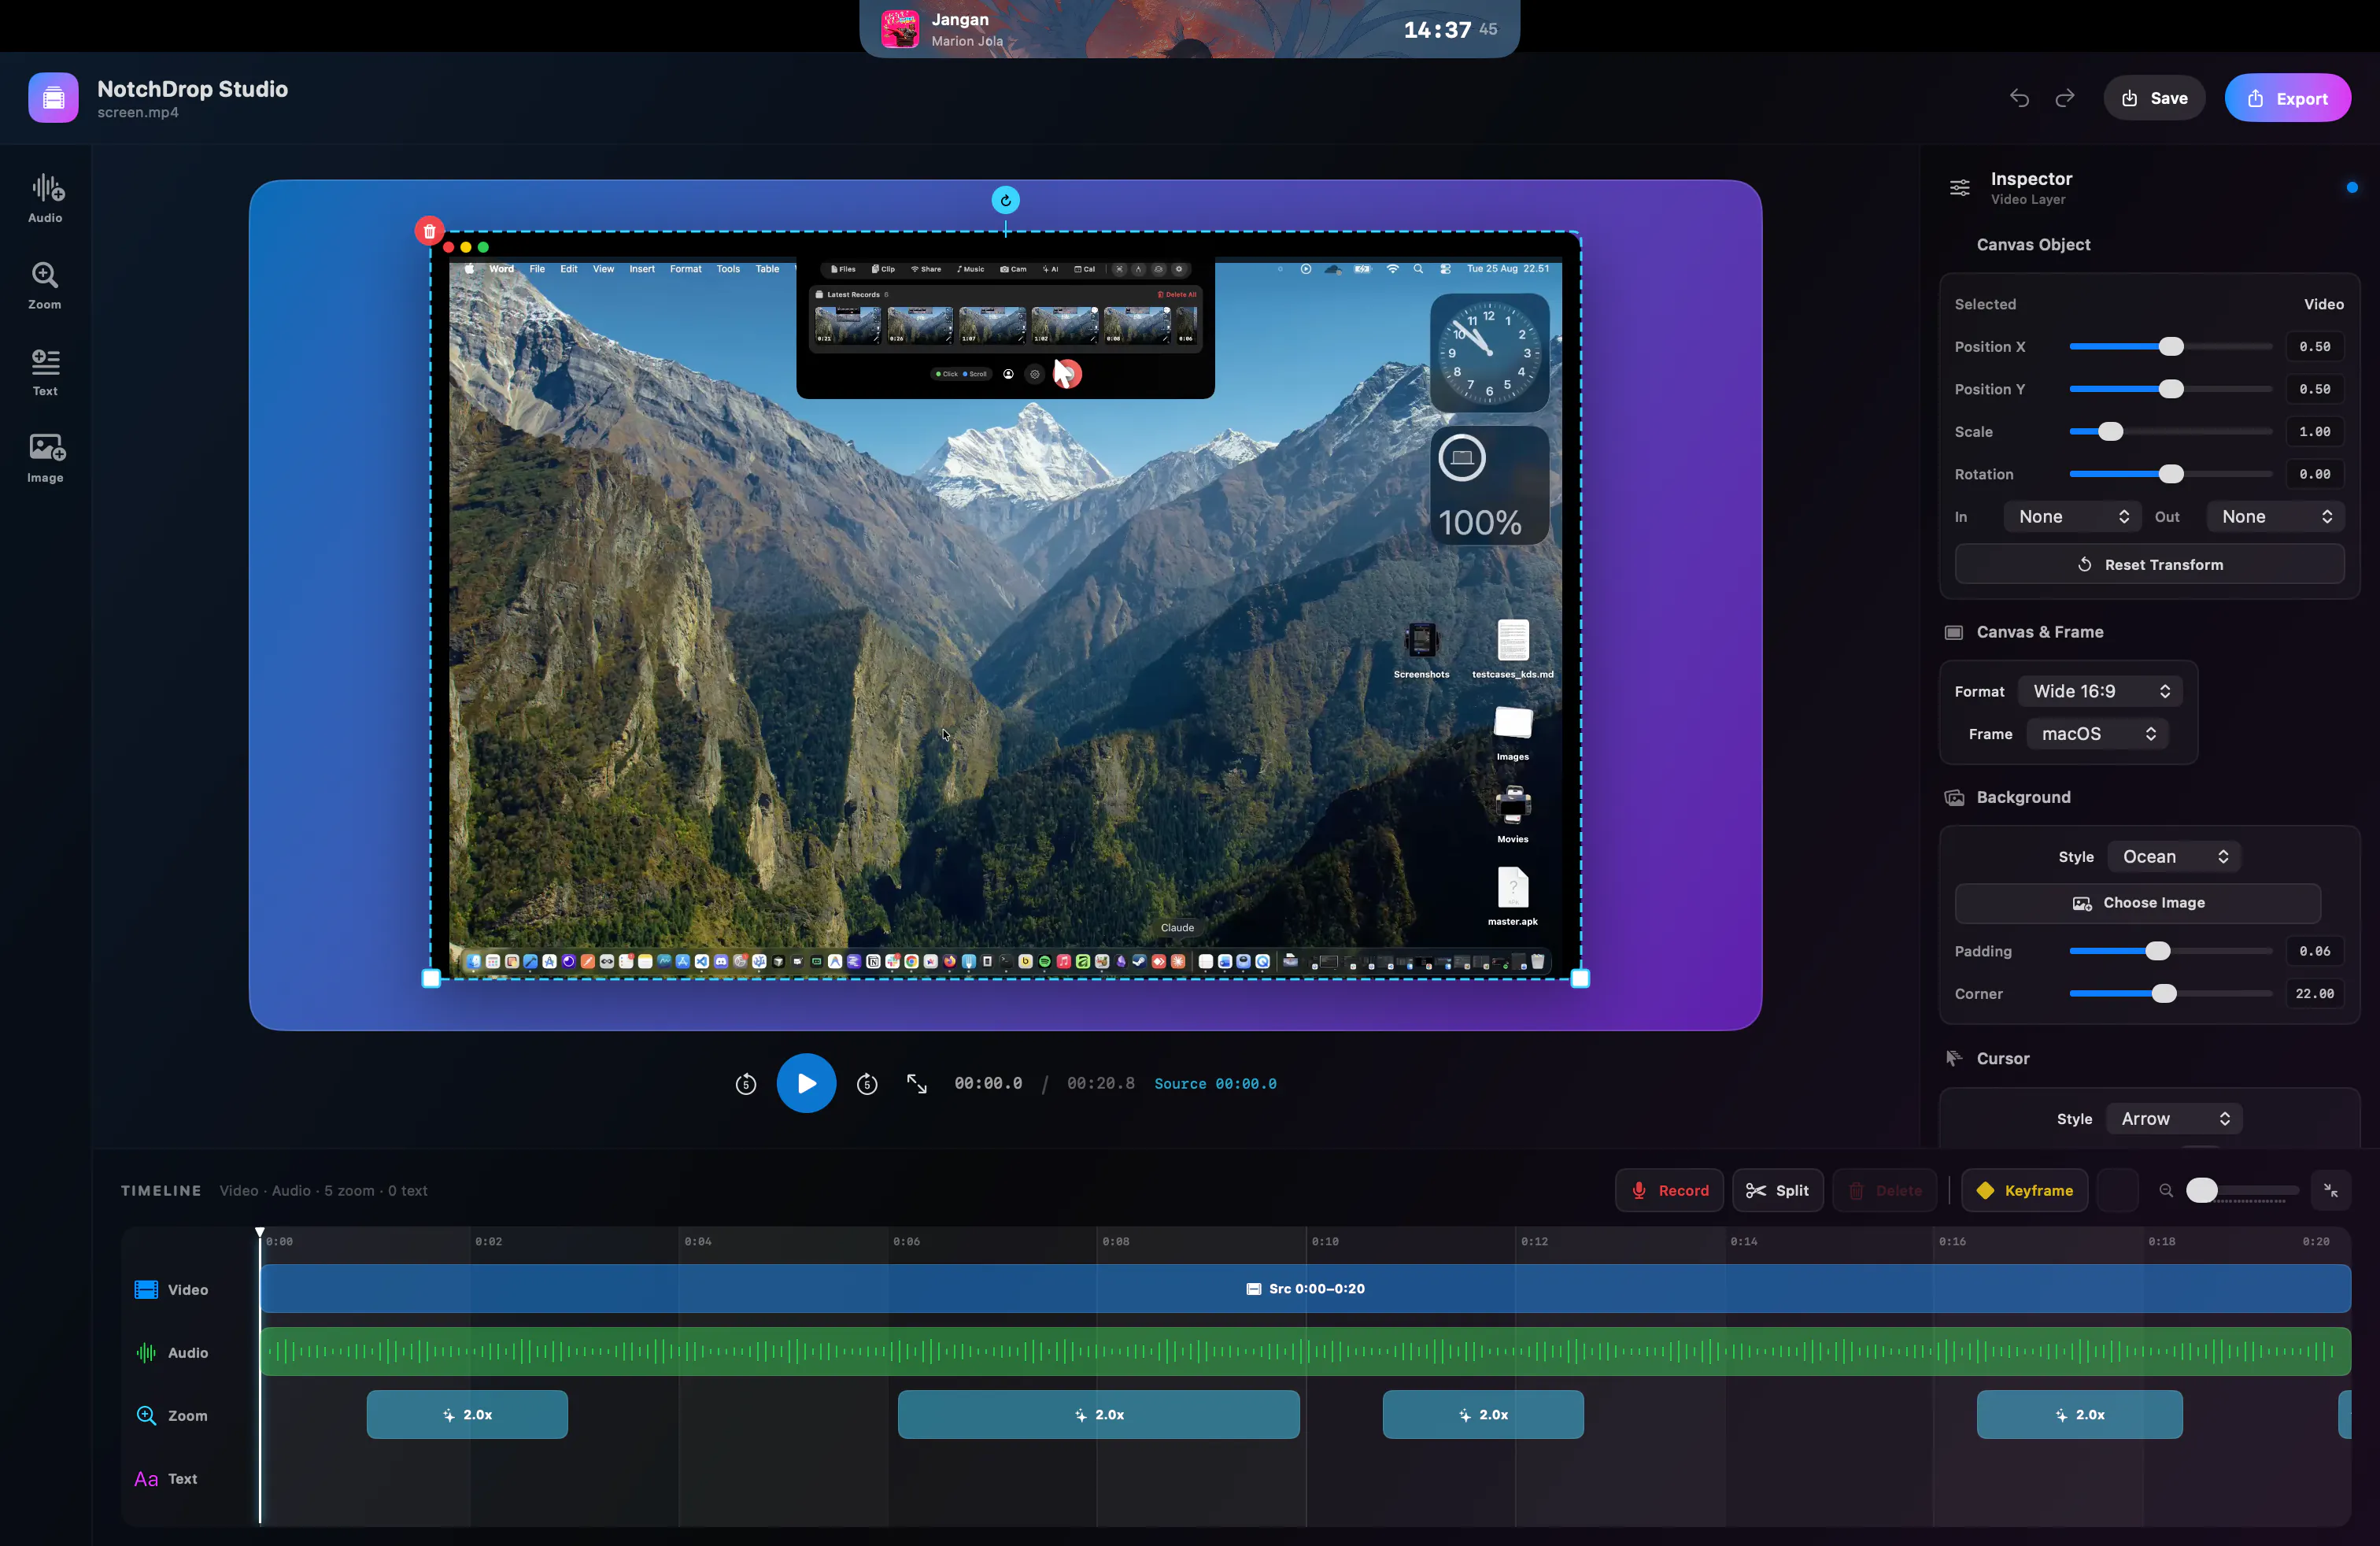
Task: Click the Rotation slider
Action: (x=2171, y=474)
